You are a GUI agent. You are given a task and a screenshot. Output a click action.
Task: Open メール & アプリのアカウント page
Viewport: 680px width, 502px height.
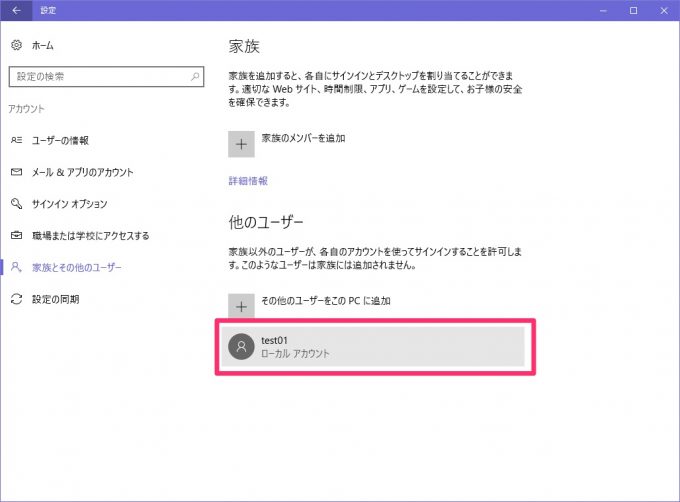tap(82, 173)
